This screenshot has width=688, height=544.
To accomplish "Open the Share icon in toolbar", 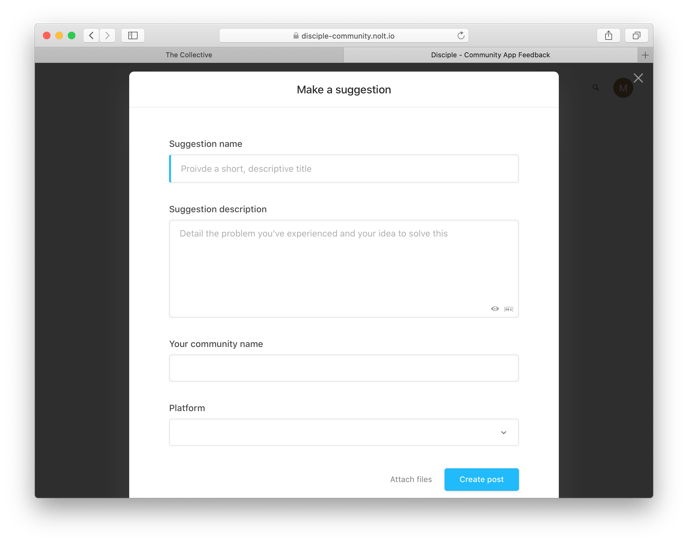I will click(609, 36).
